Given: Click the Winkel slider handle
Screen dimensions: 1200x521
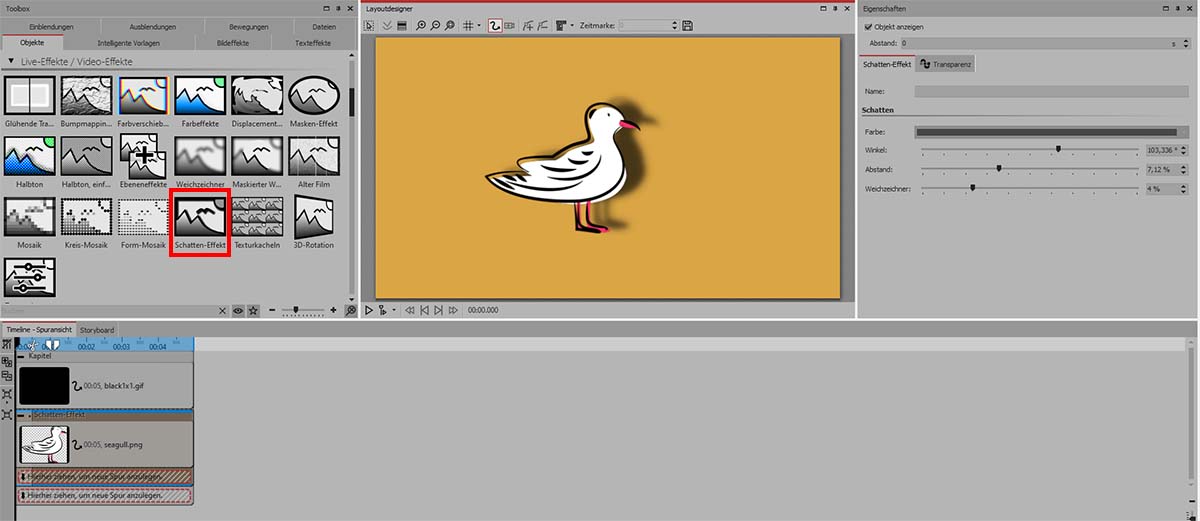Looking at the screenshot, I should point(1058,149).
